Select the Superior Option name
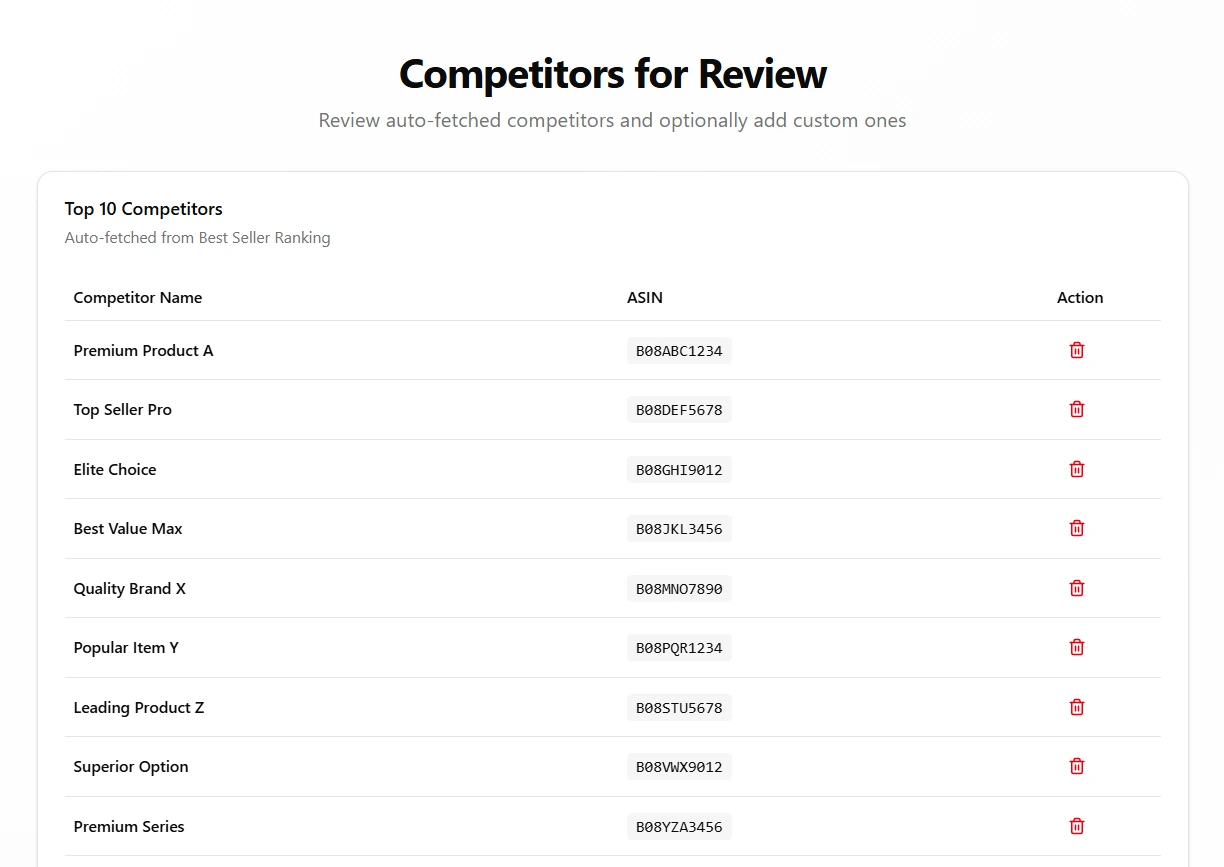This screenshot has width=1224, height=867. click(x=131, y=766)
